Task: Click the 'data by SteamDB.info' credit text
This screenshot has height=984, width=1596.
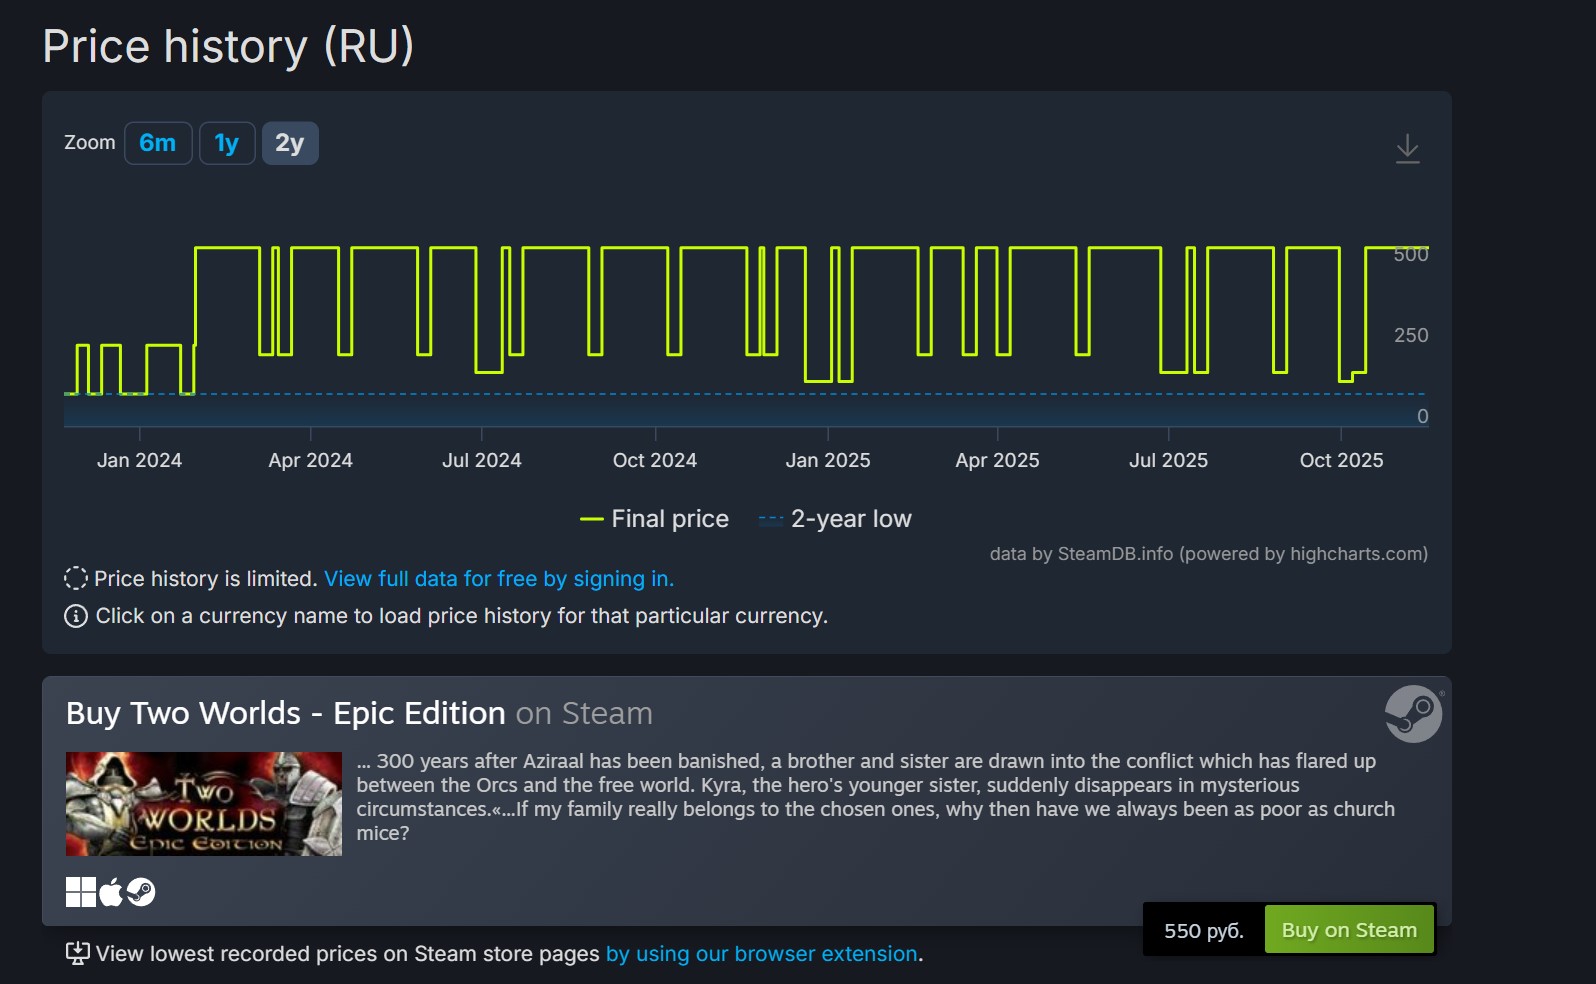Action: pos(1209,554)
